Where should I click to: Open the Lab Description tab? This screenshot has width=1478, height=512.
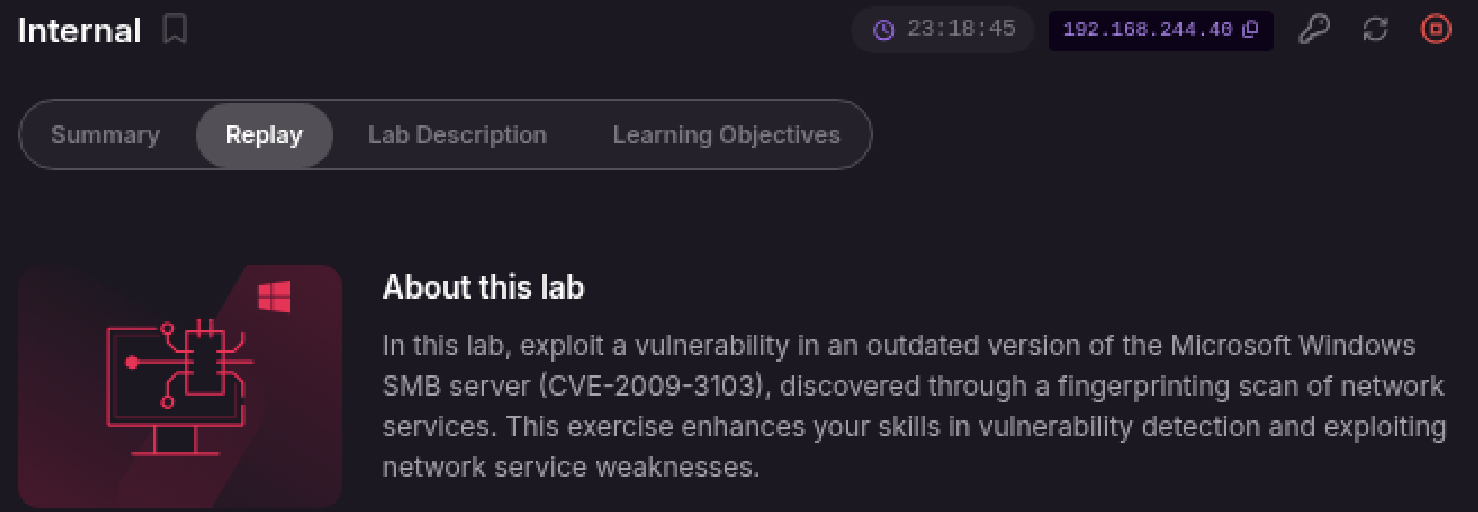pos(457,135)
